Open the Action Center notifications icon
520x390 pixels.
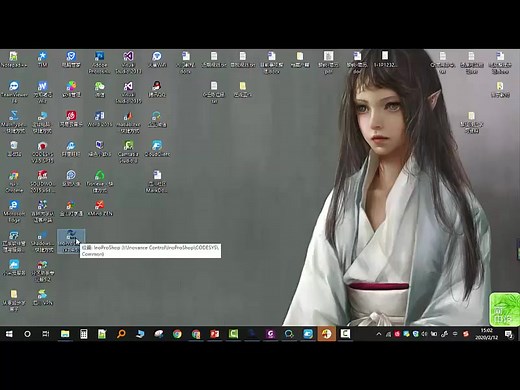point(509,334)
